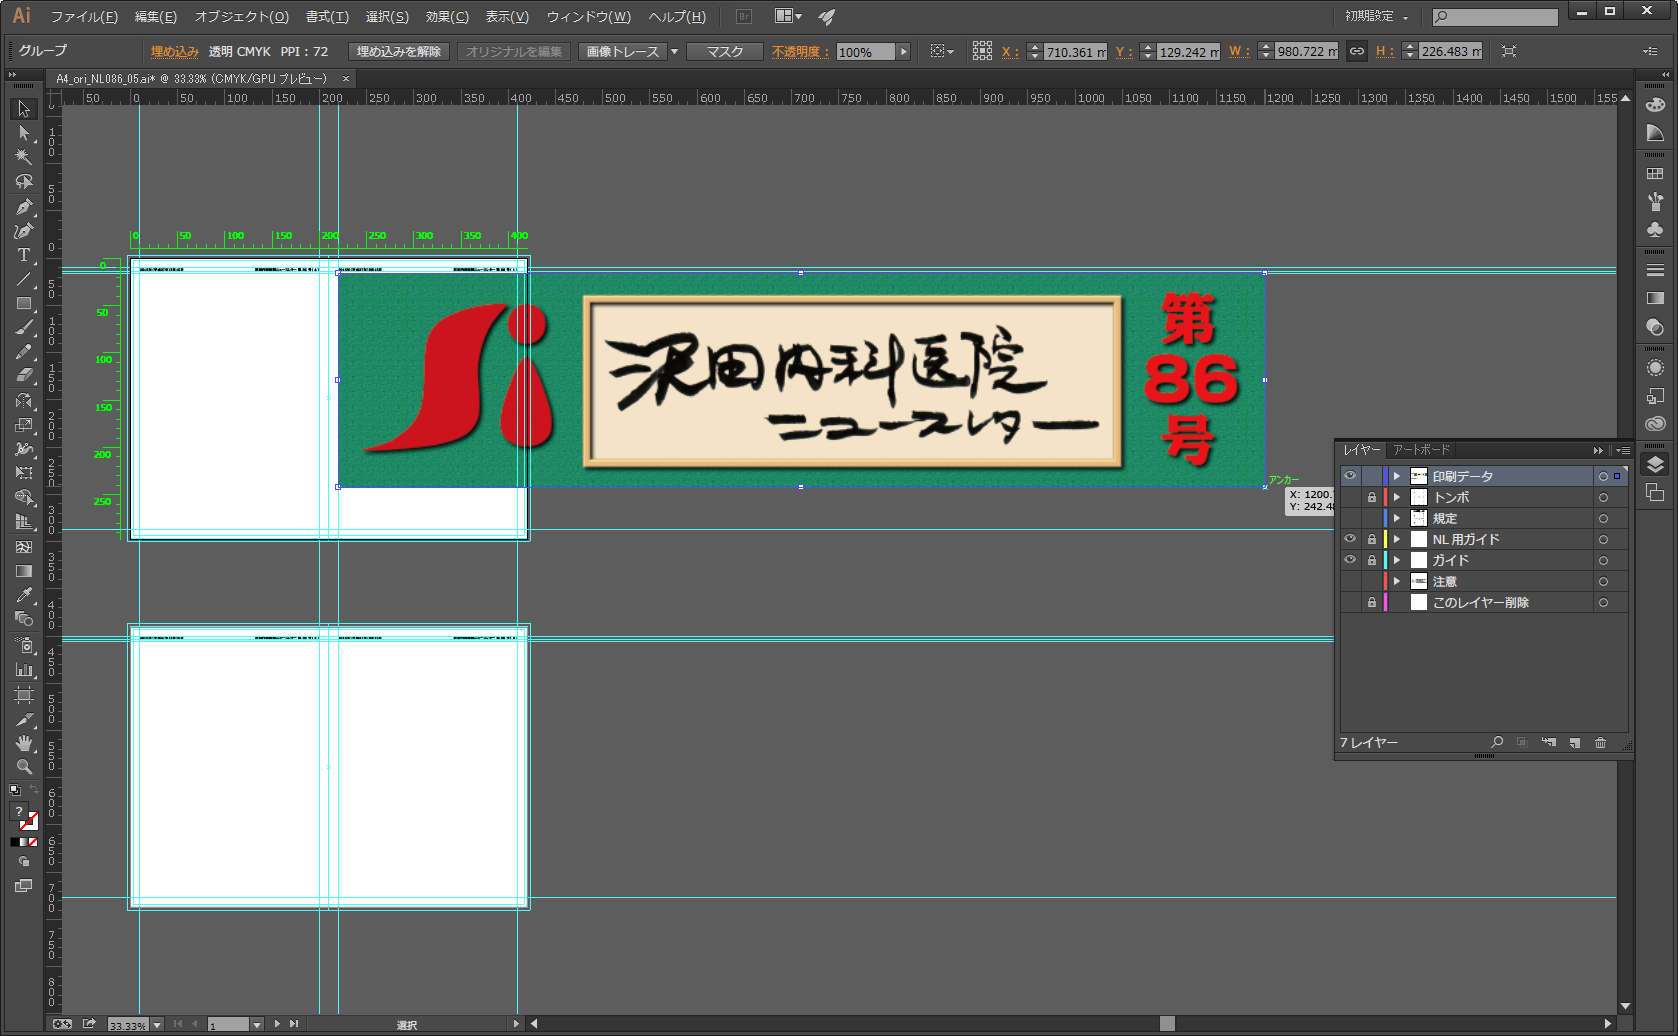The height and width of the screenshot is (1036, 1678).
Task: Open the オブジェクト(O) menu
Action: coord(241,17)
